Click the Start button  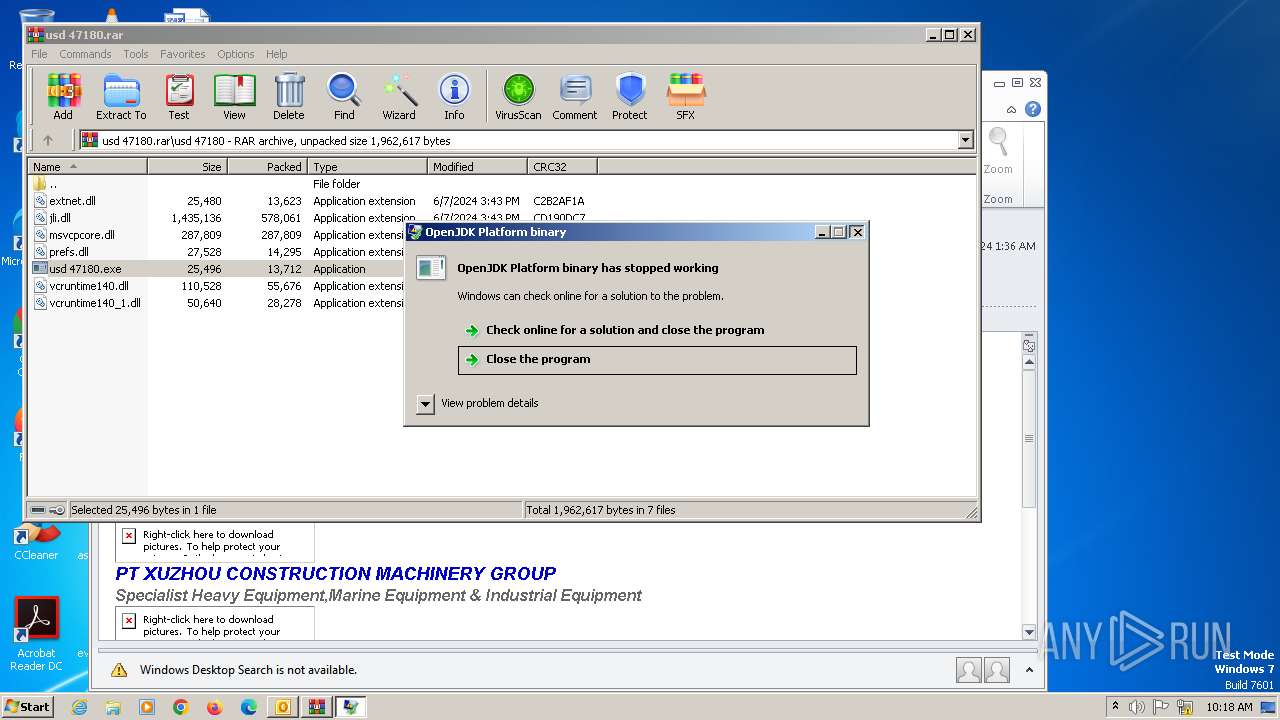(27, 706)
